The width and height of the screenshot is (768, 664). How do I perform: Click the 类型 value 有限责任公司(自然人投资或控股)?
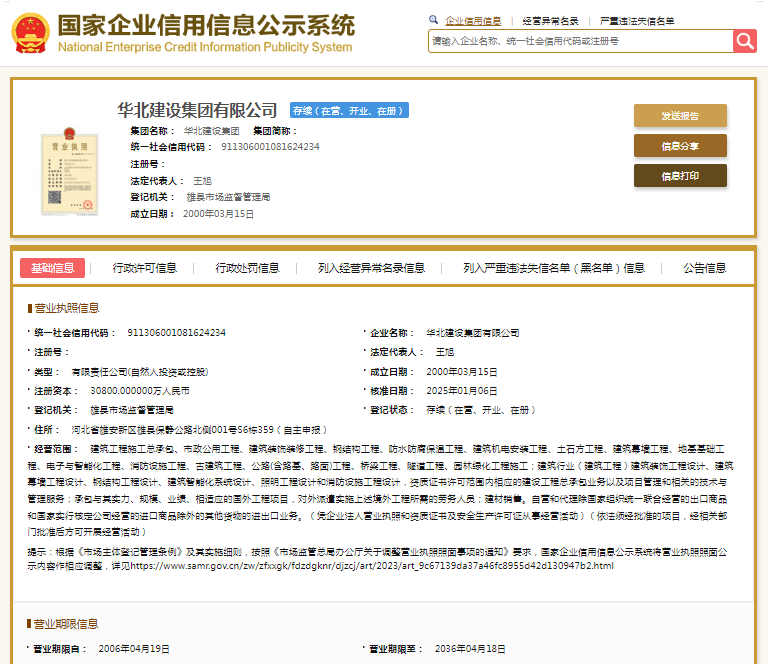click(x=140, y=372)
